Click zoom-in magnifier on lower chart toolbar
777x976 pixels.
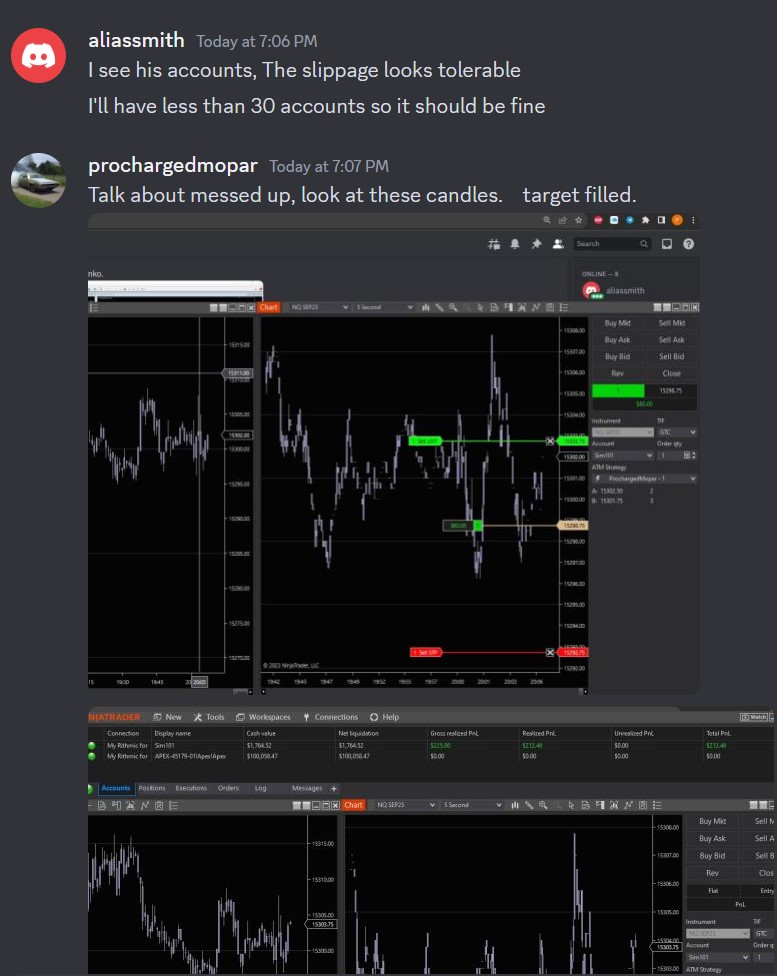point(543,805)
